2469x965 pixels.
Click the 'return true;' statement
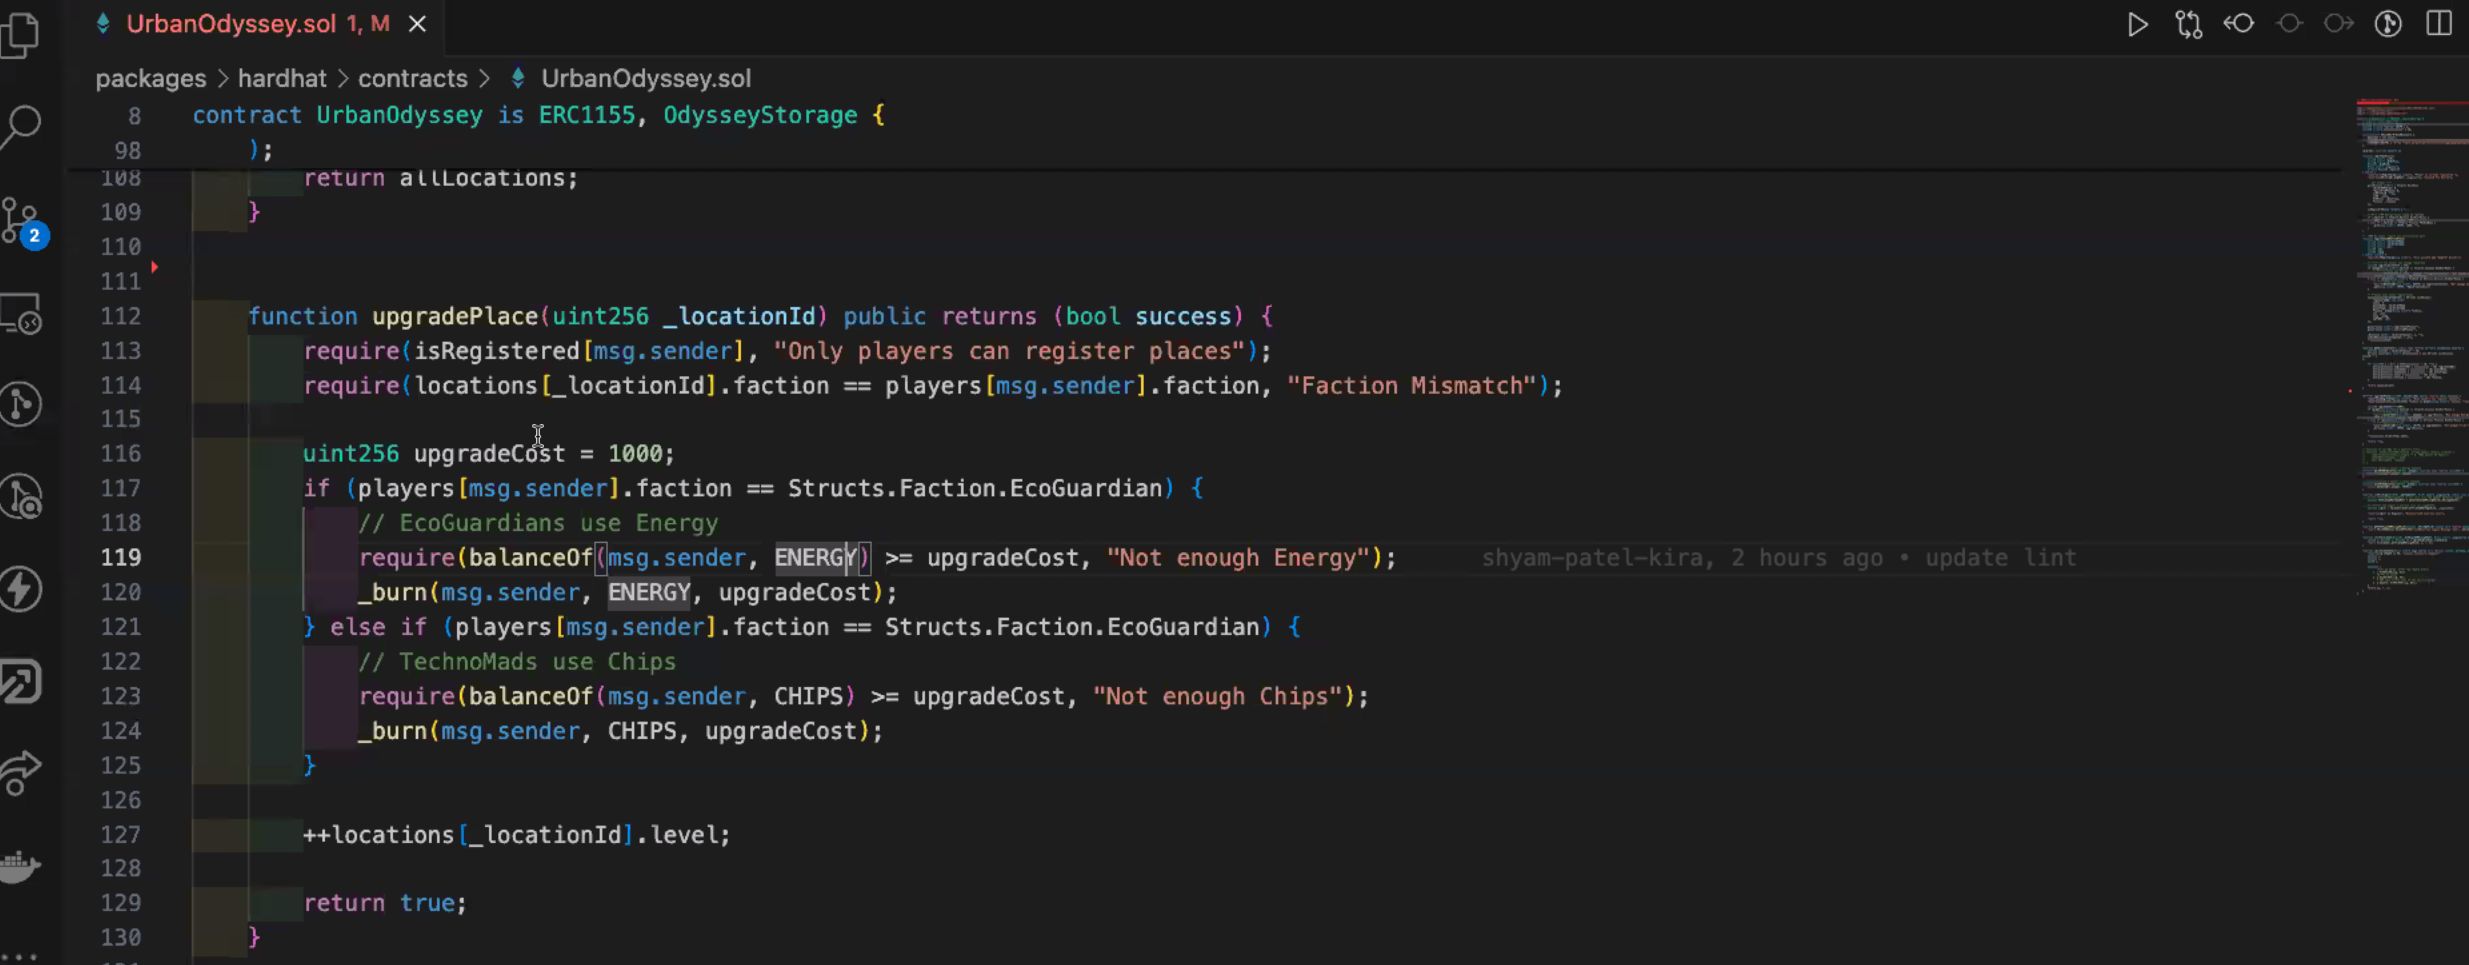(x=385, y=903)
